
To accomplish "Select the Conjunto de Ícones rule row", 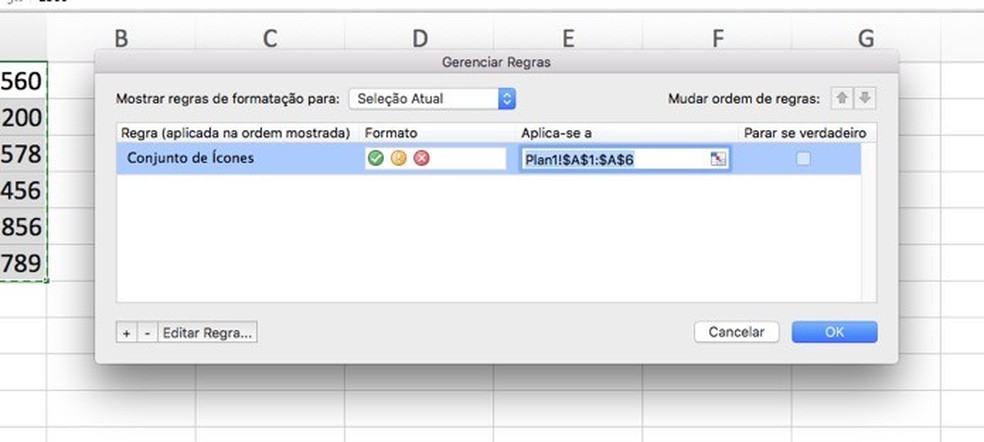I will tap(489, 159).
